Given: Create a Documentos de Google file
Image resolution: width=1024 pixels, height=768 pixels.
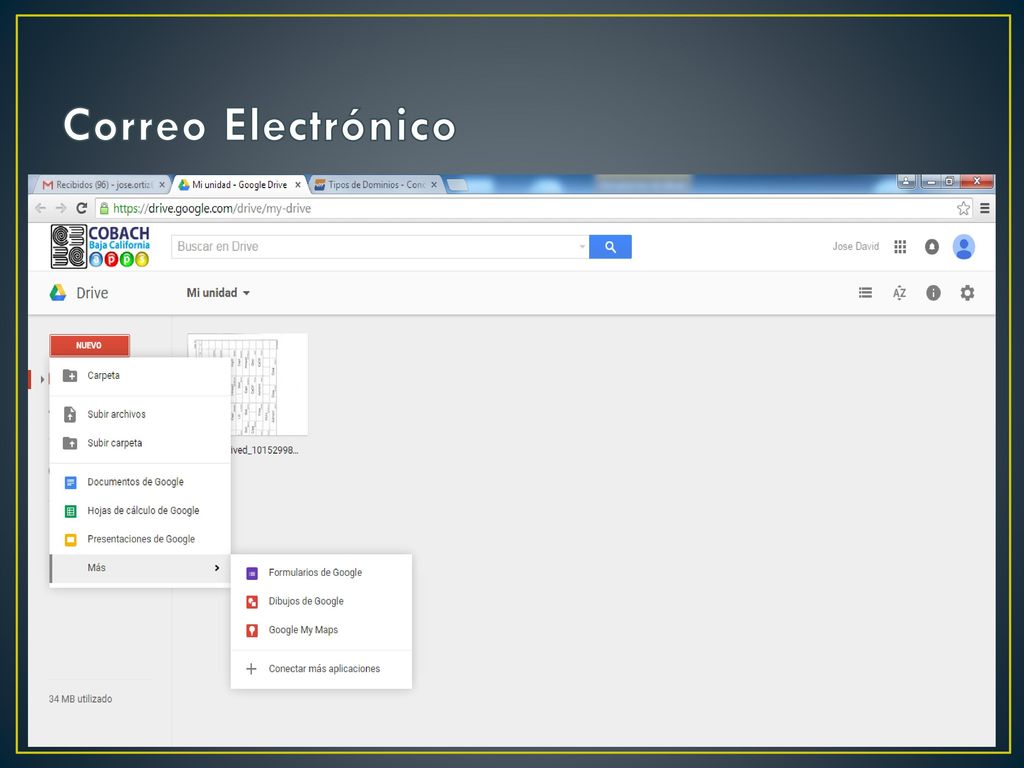Looking at the screenshot, I should pyautogui.click(x=140, y=482).
